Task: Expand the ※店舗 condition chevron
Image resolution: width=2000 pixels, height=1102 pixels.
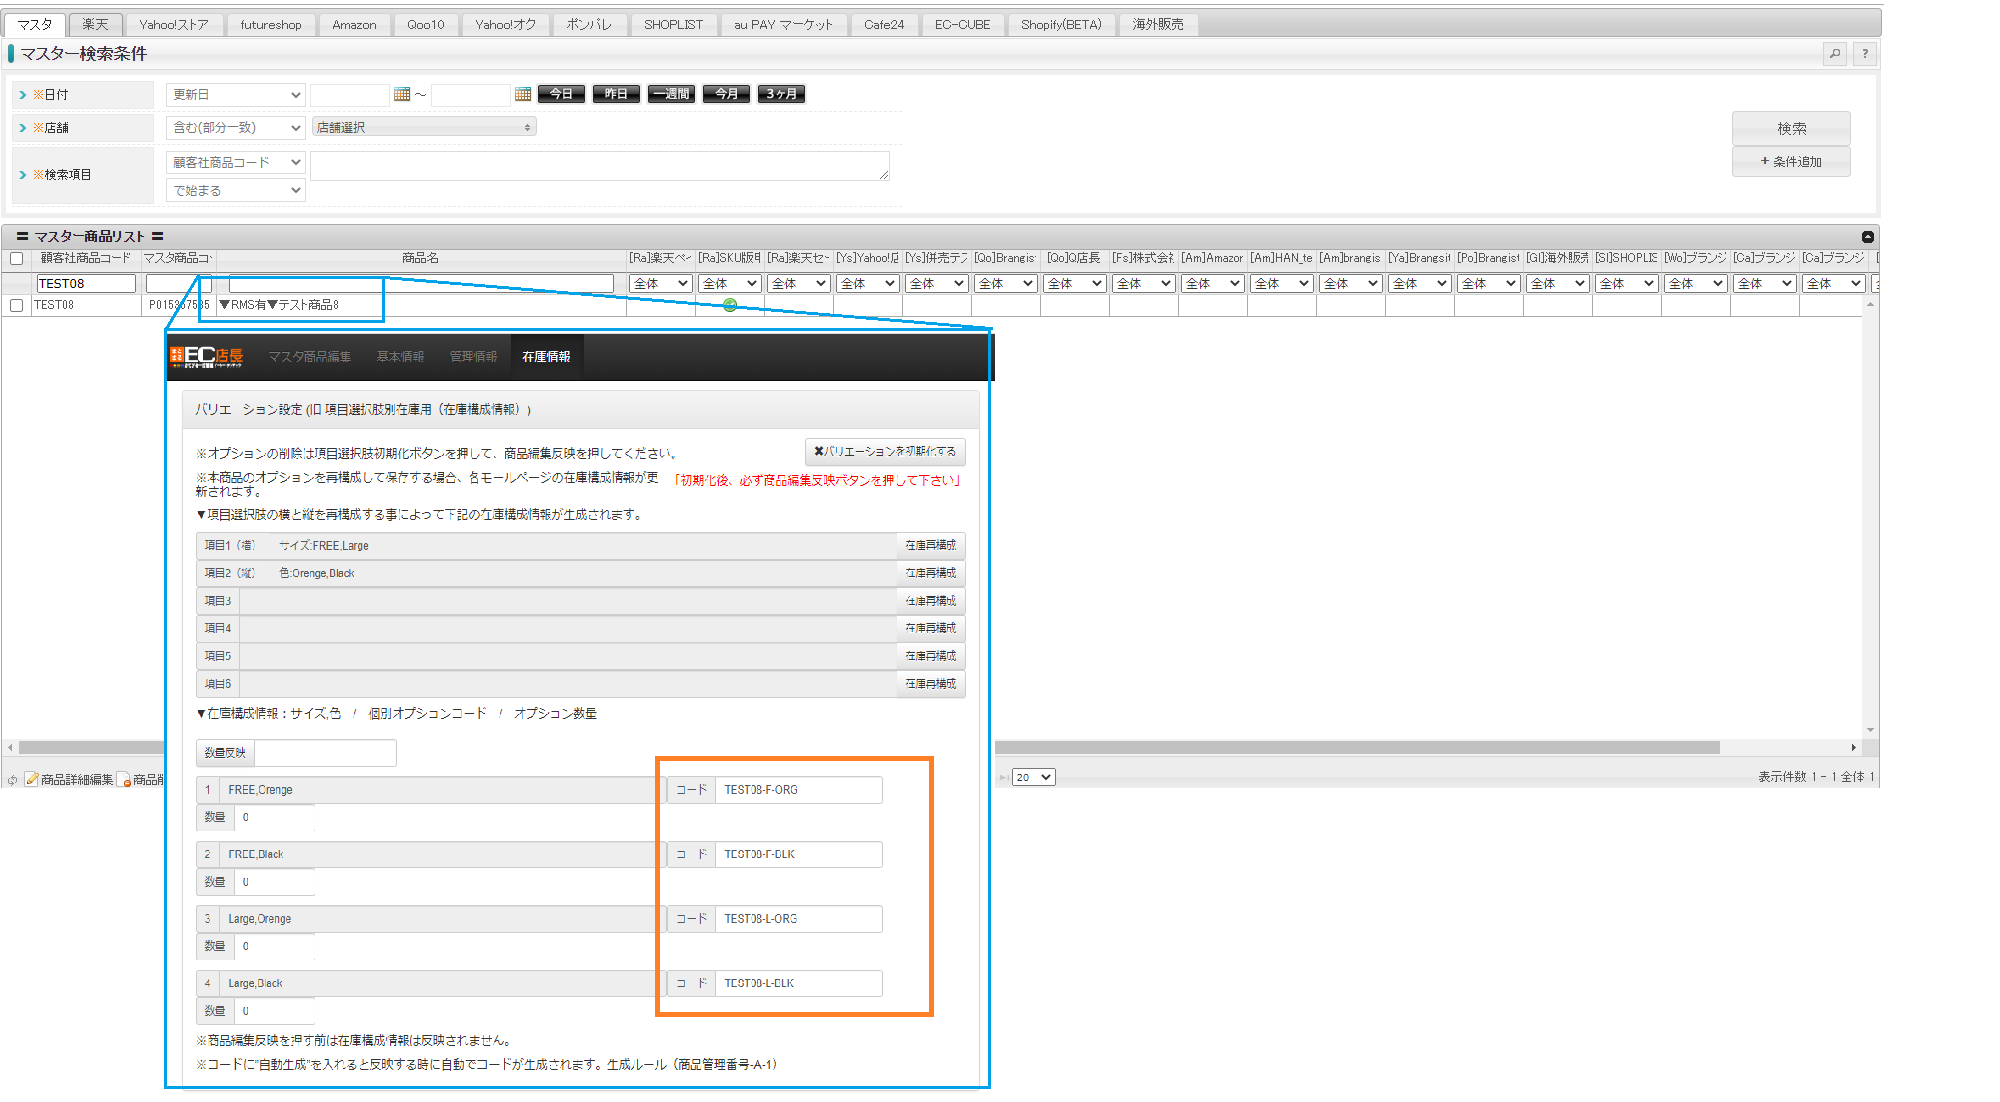Action: [23, 128]
